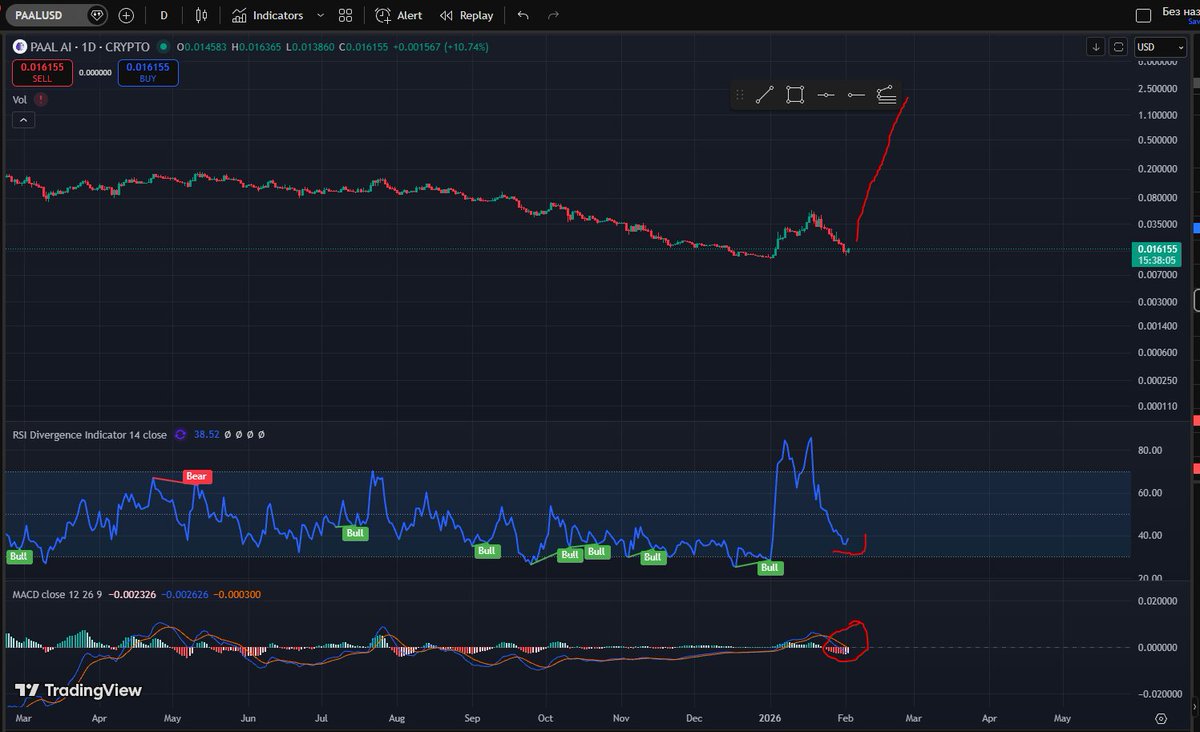
Task: Select the Horizontal Ray drawing tool
Action: point(856,95)
